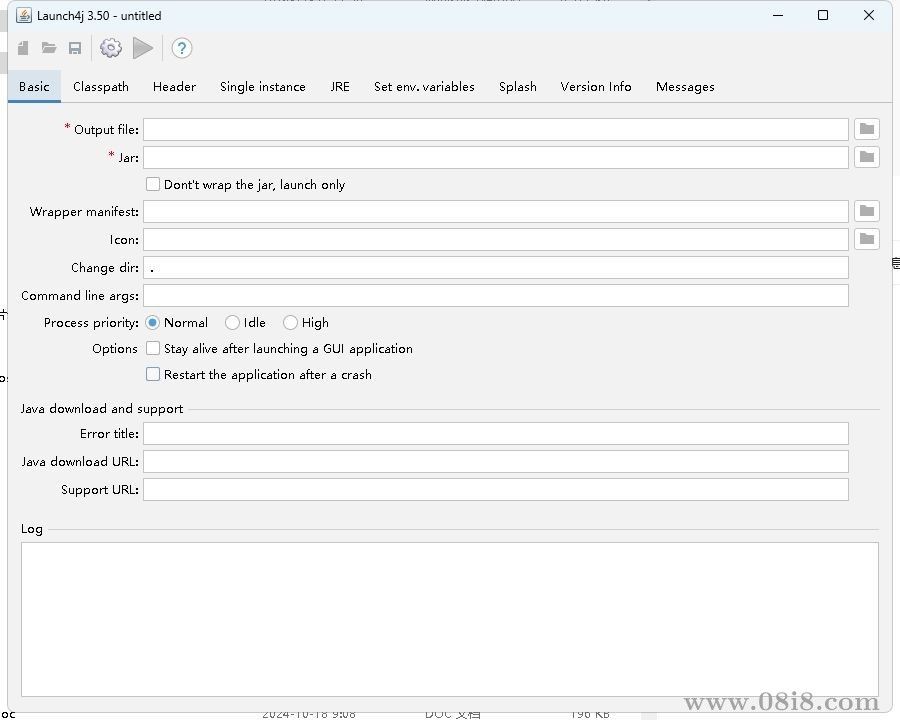Open the Header tab
The height and width of the screenshot is (720, 900).
174,87
